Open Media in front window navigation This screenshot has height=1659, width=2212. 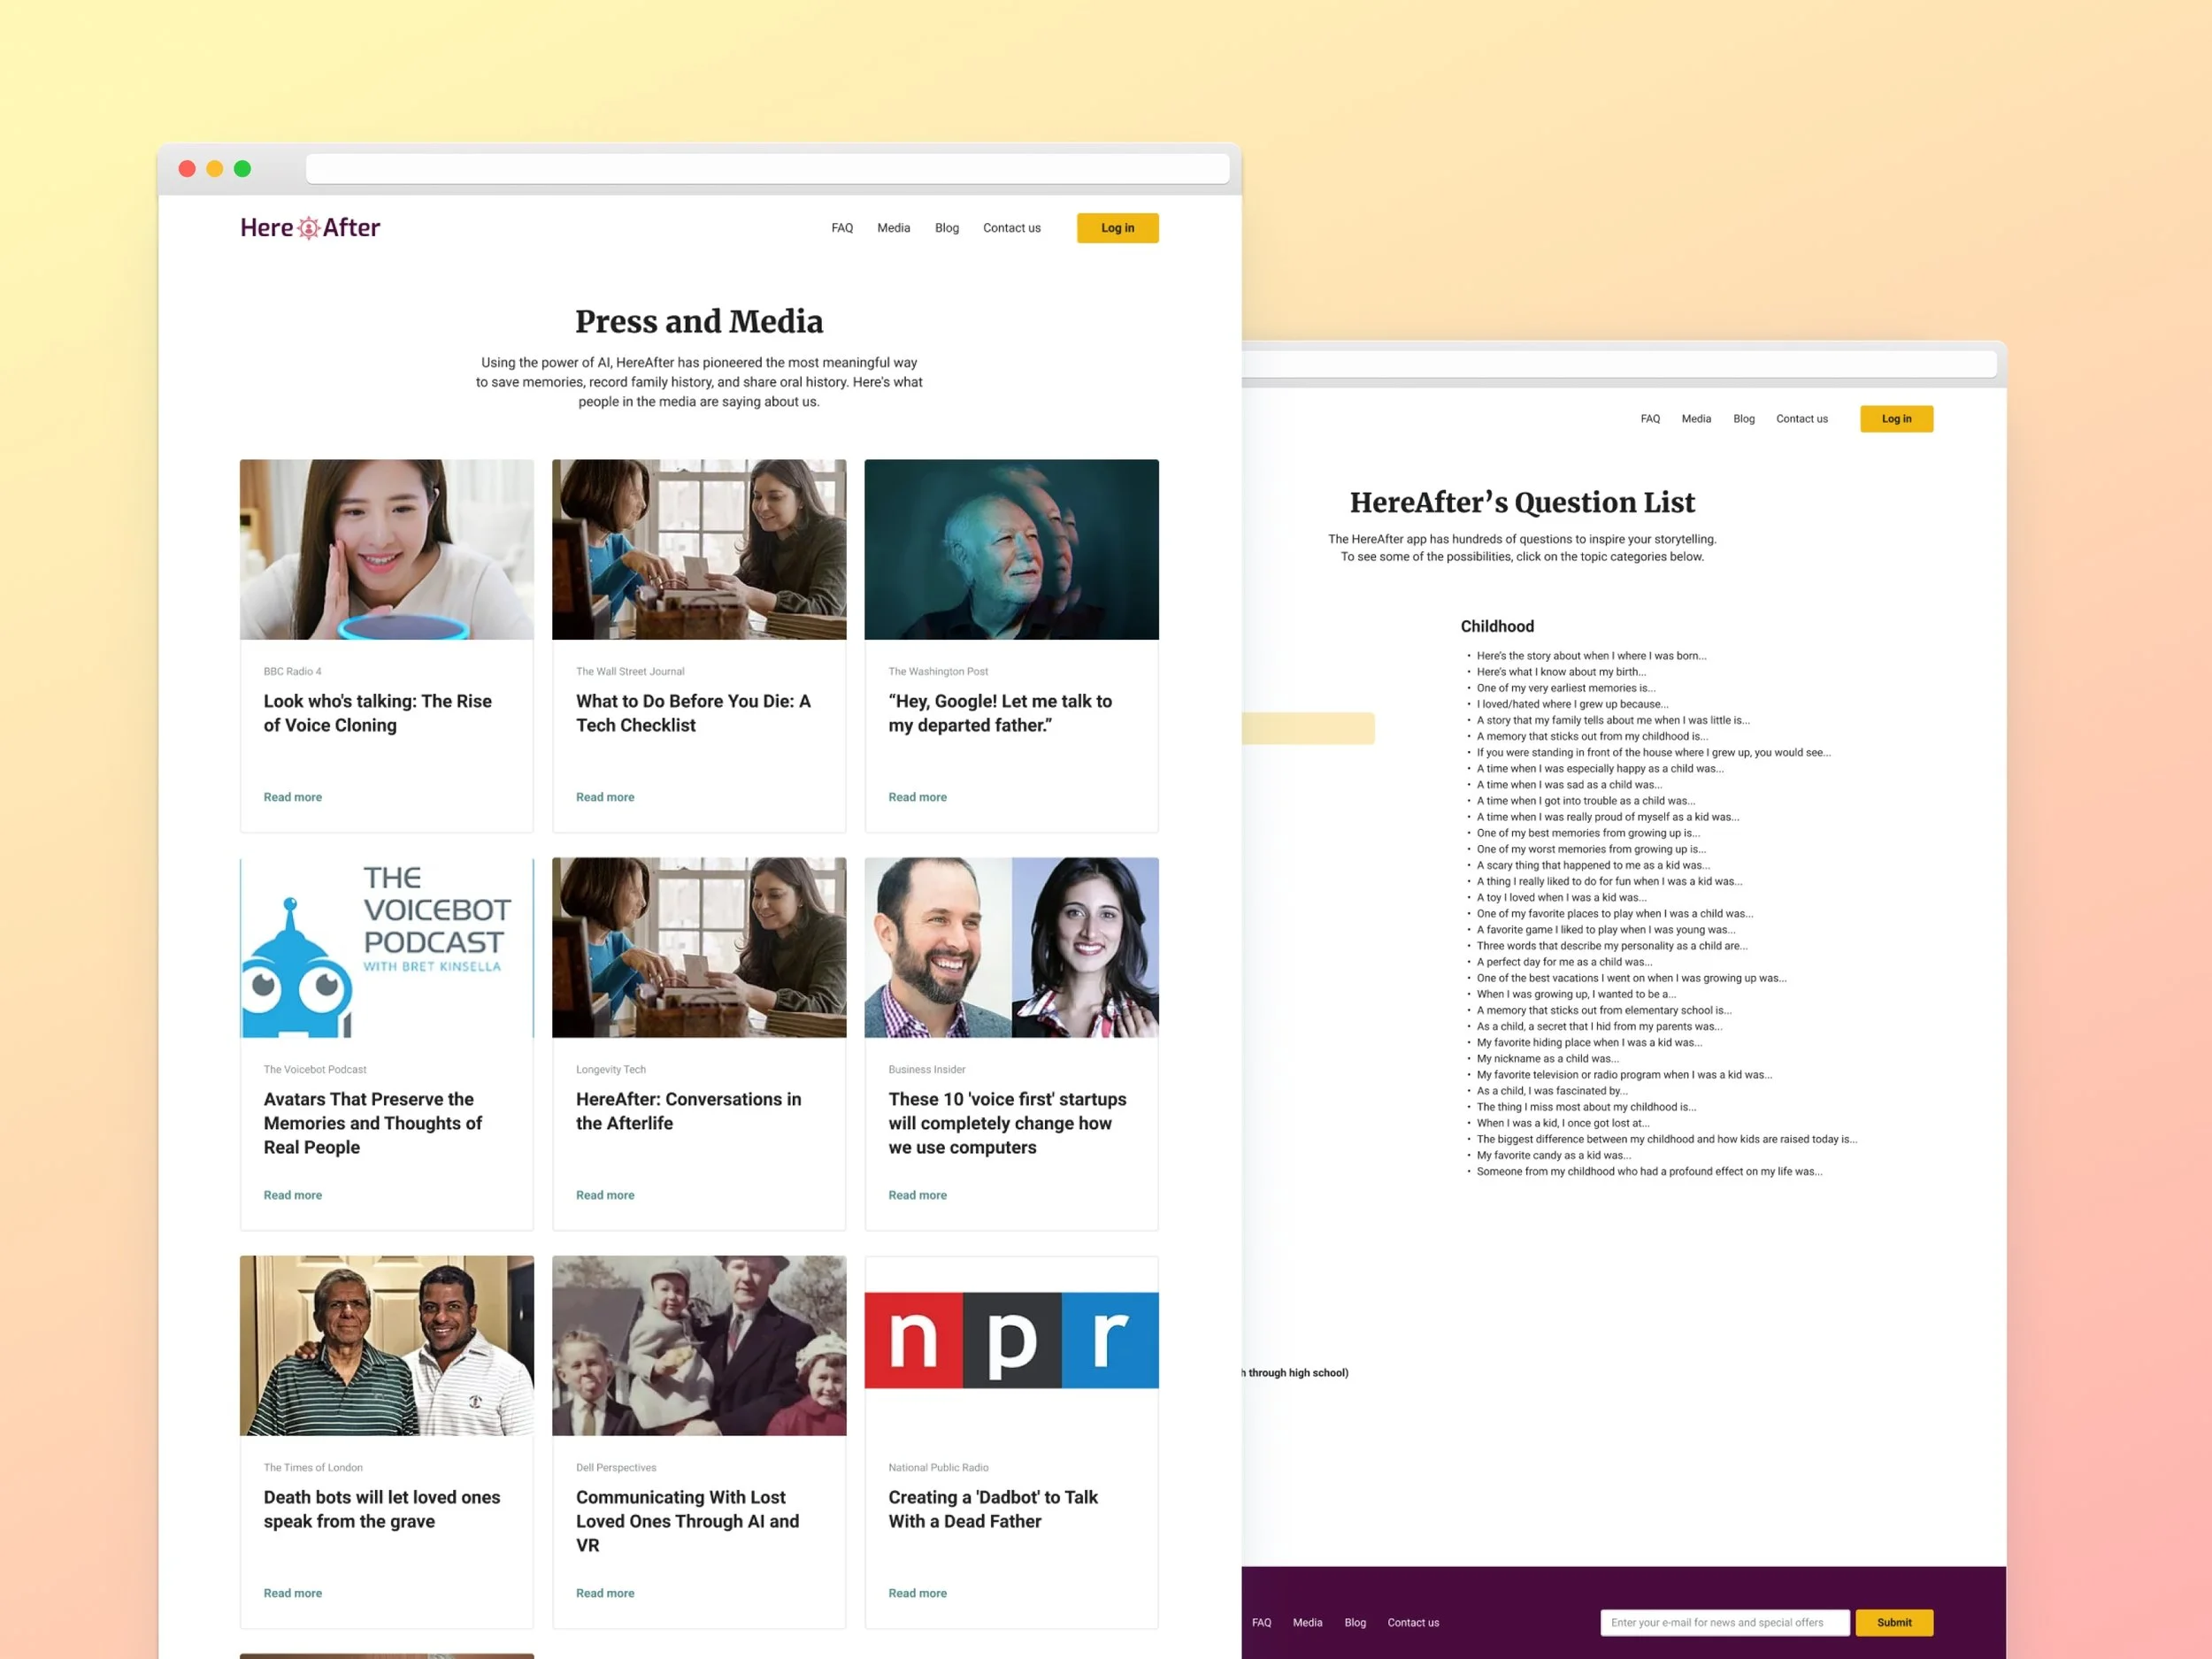coord(893,228)
